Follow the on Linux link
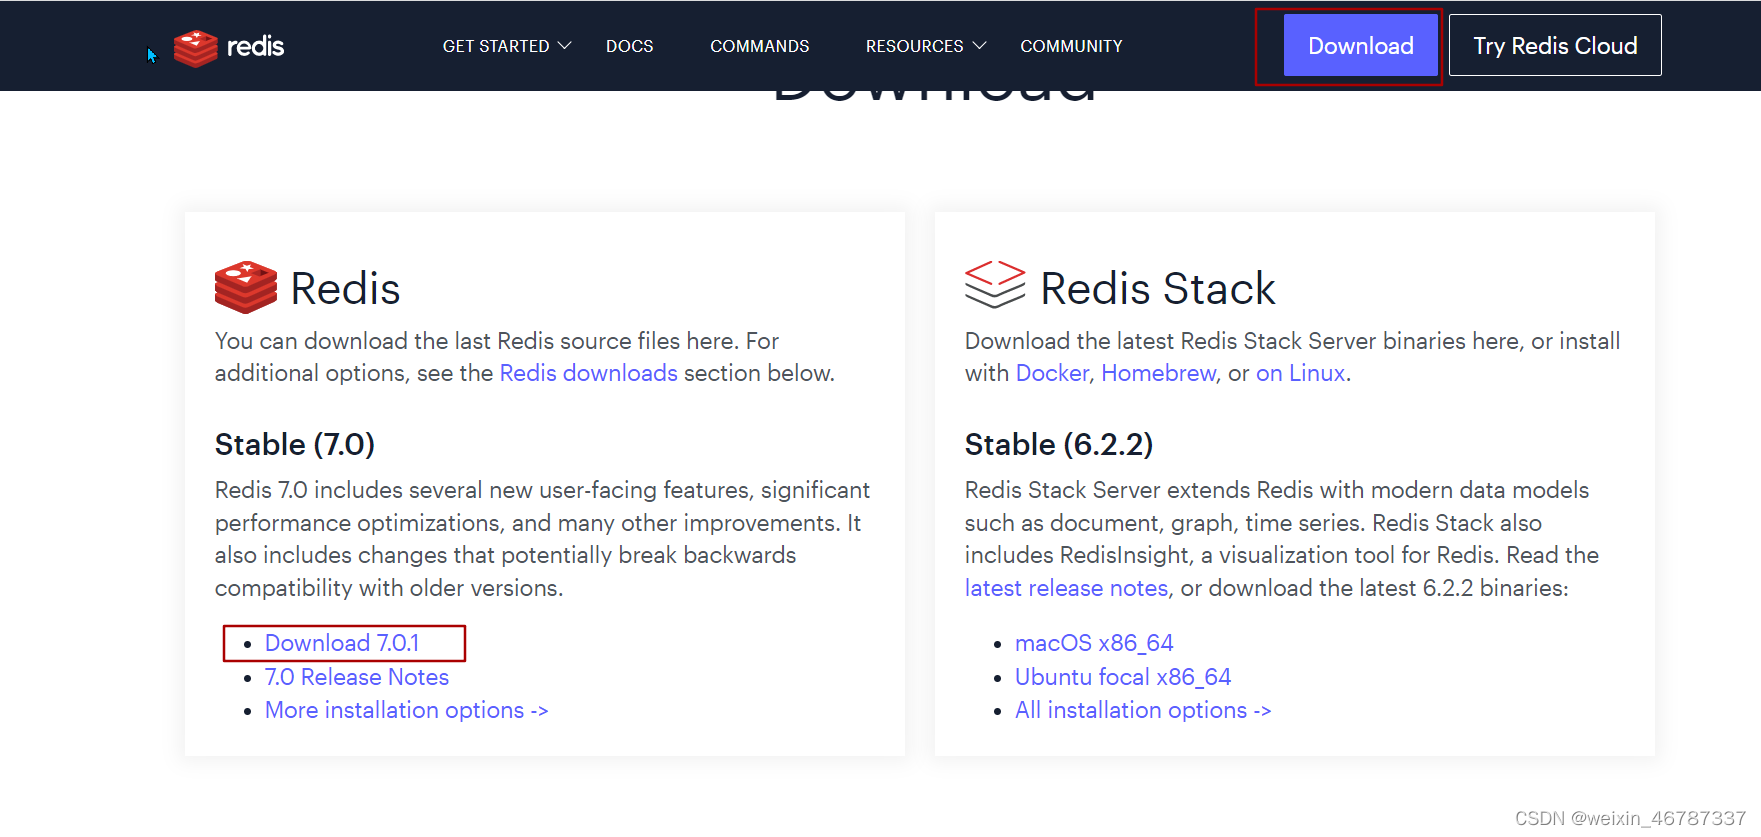The height and width of the screenshot is (837, 1761). 1300,373
